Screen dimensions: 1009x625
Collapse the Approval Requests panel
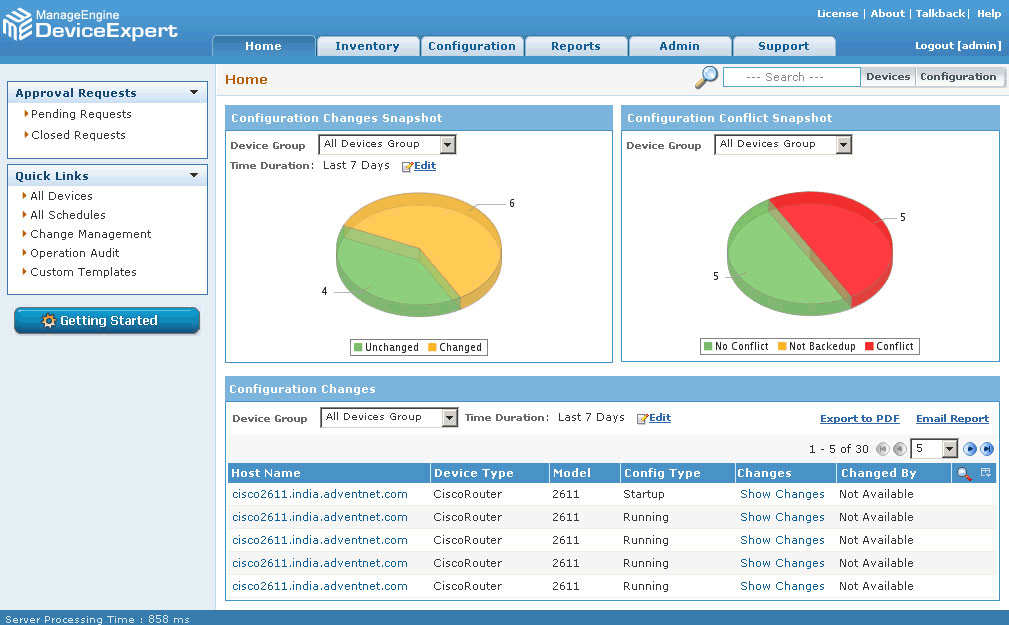point(194,93)
